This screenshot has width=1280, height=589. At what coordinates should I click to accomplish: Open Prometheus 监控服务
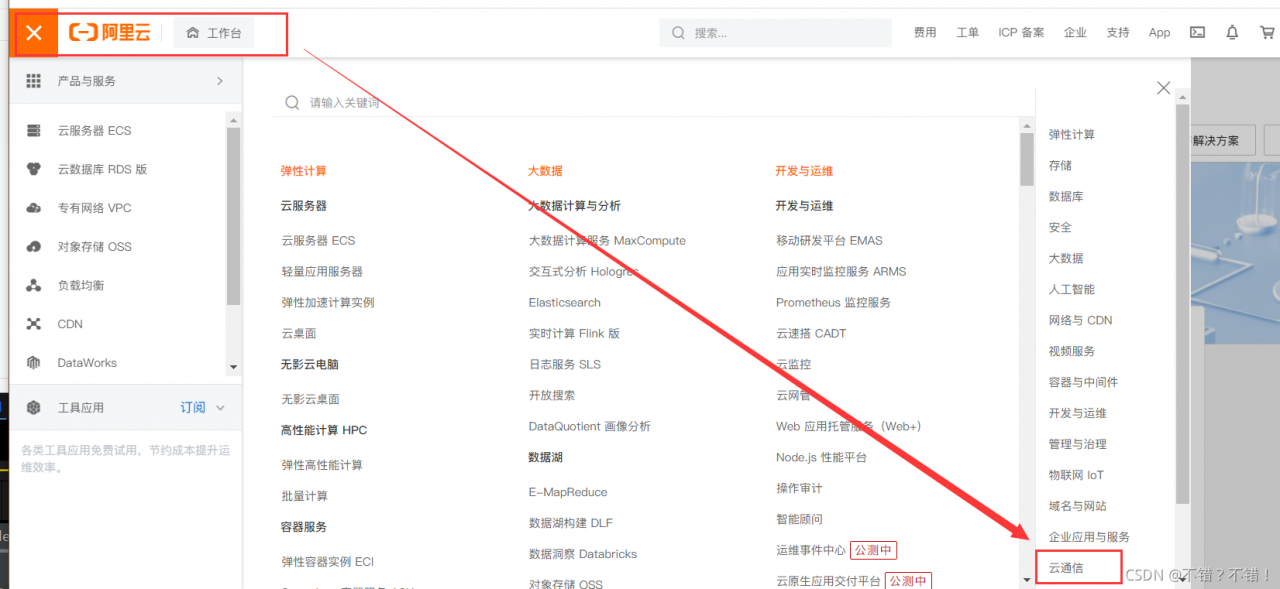[x=833, y=302]
